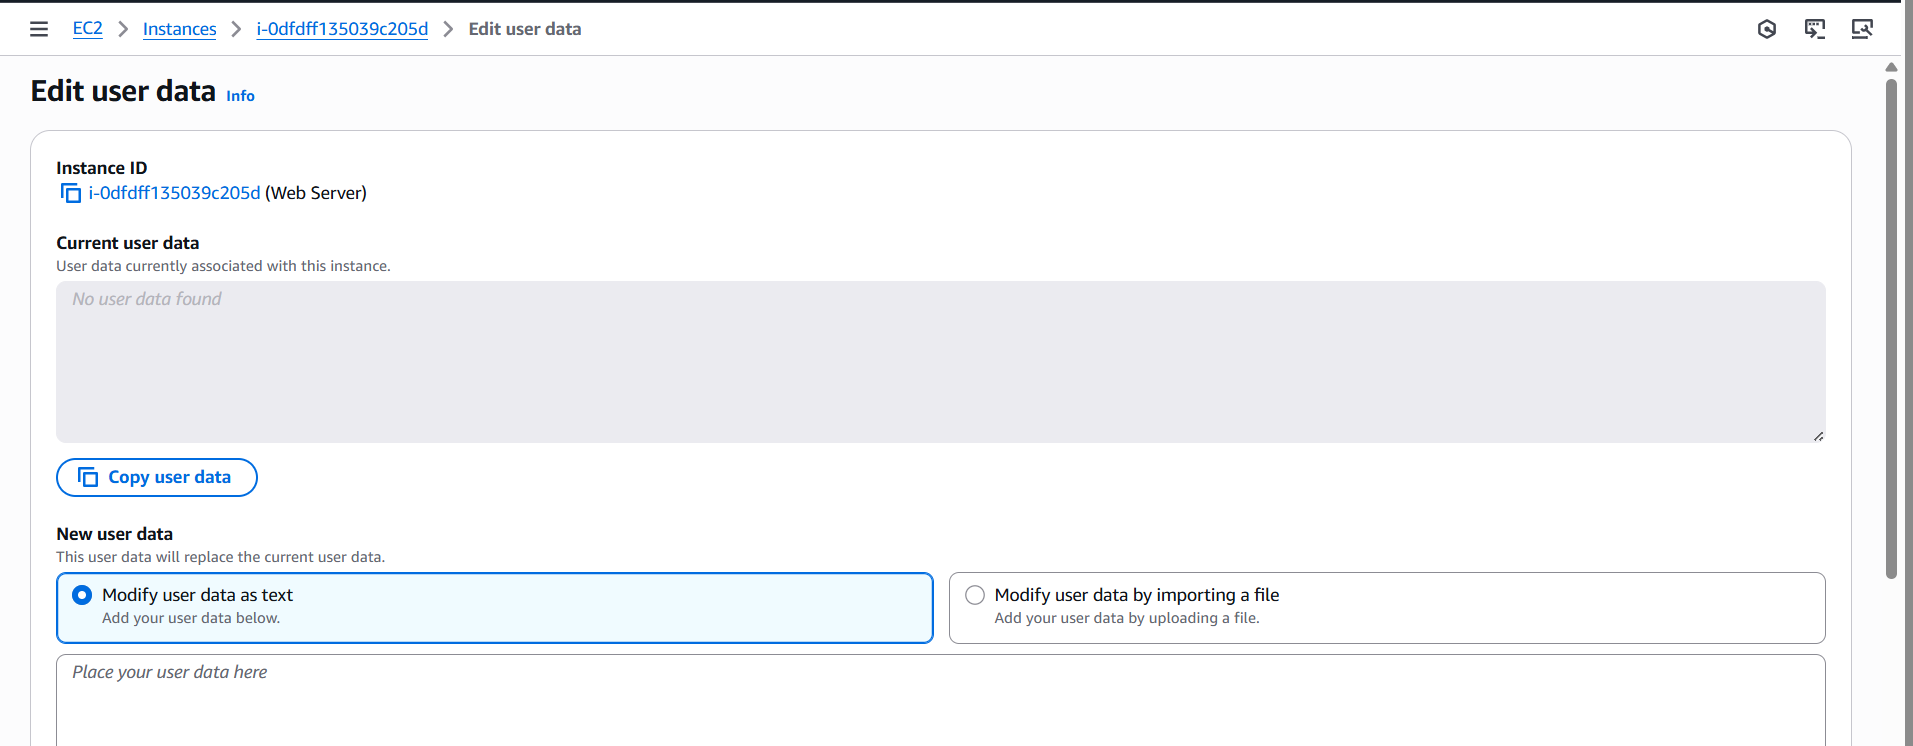This screenshot has height=746, width=1913.
Task: Open the hamburger navigation menu
Action: pos(39,29)
